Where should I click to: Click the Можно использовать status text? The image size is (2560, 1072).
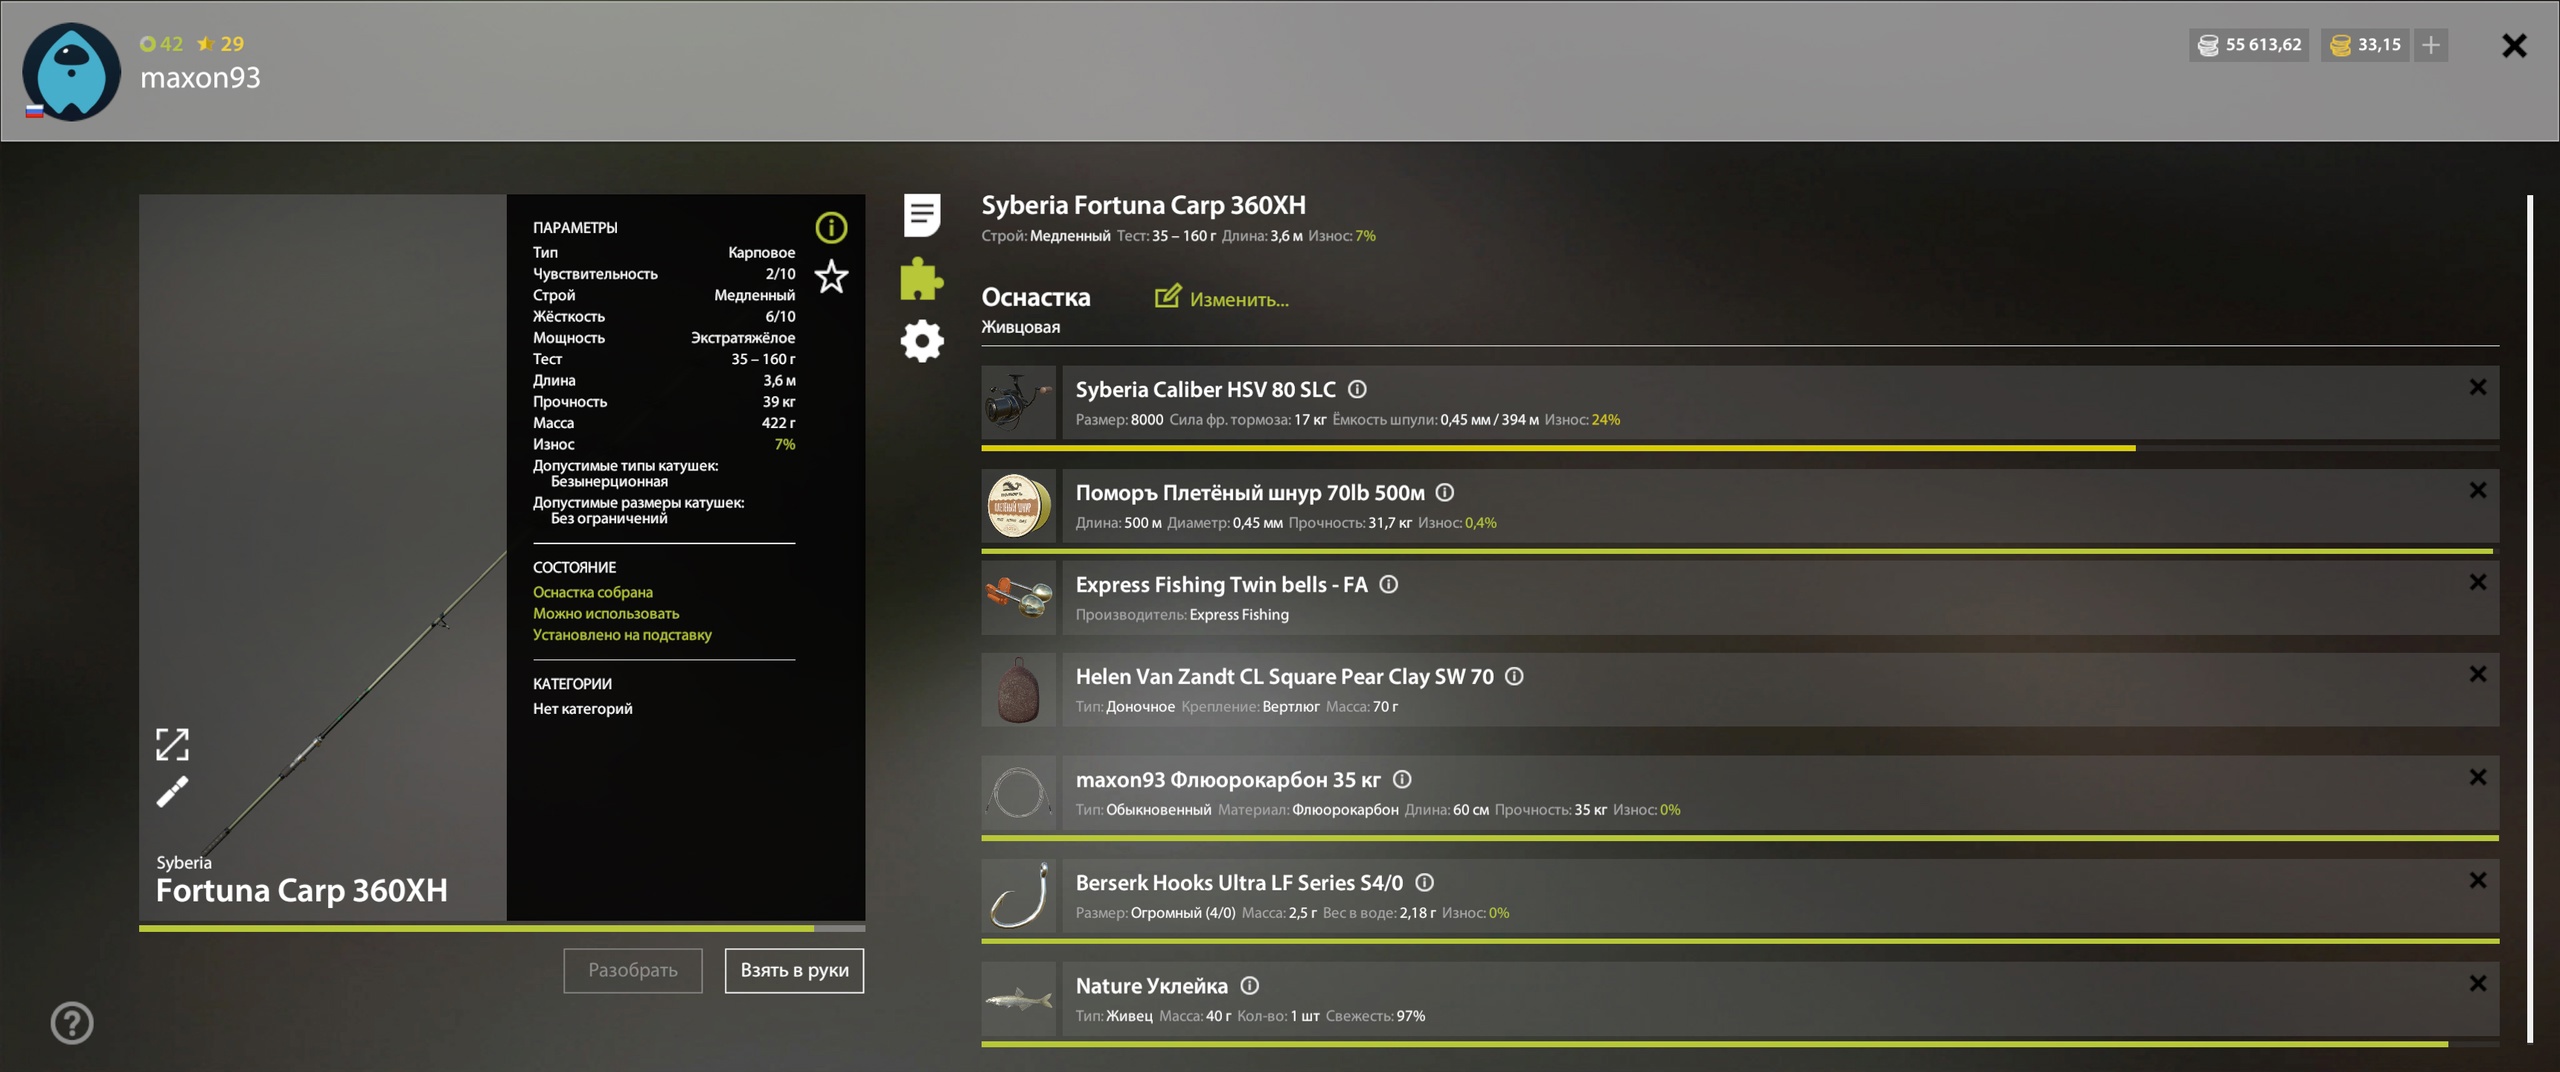605,613
